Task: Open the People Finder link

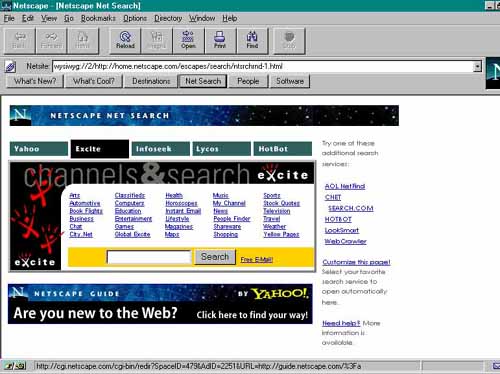Action: click(x=232, y=219)
